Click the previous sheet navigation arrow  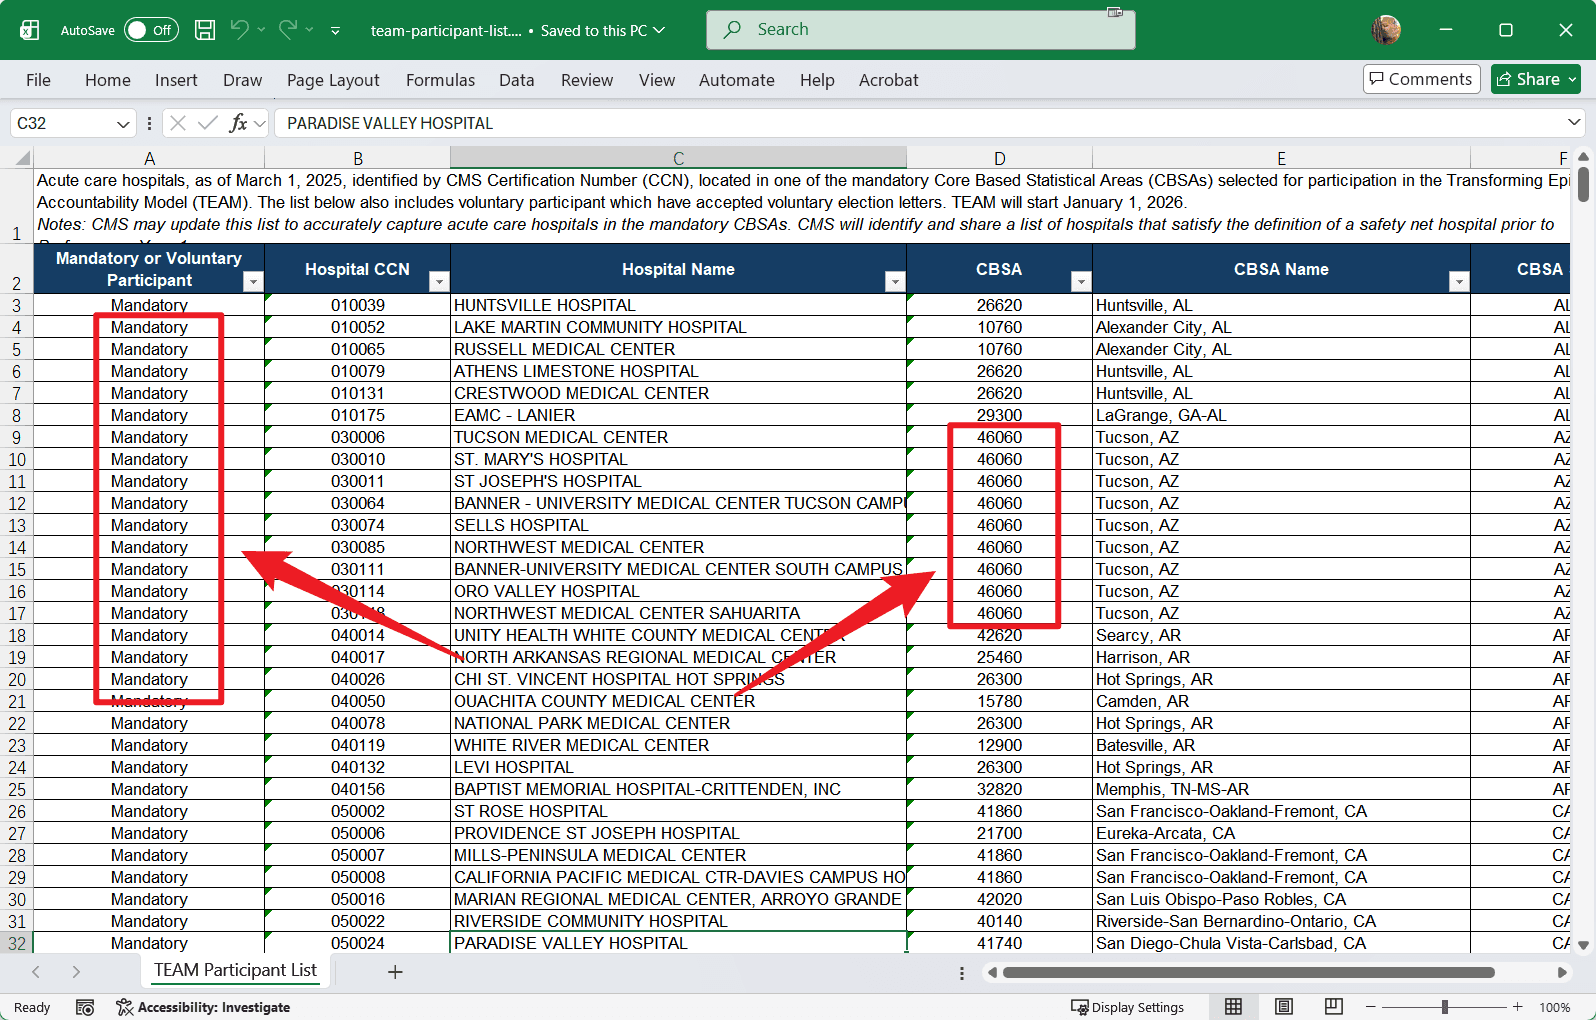[36, 972]
